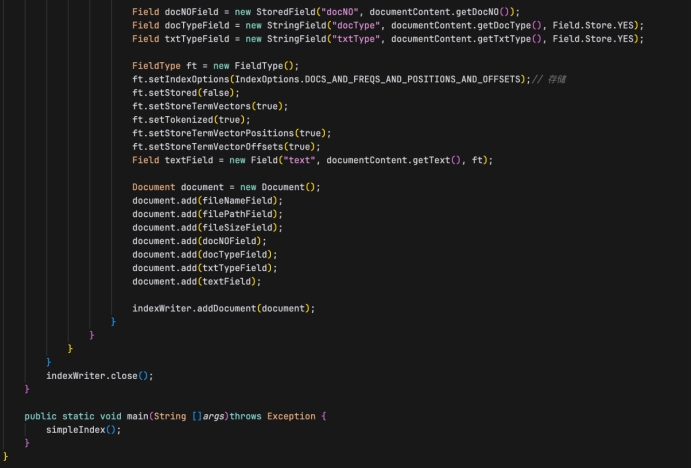
Task: Click the document.add(fileNameField) line
Action: [x=207, y=200]
